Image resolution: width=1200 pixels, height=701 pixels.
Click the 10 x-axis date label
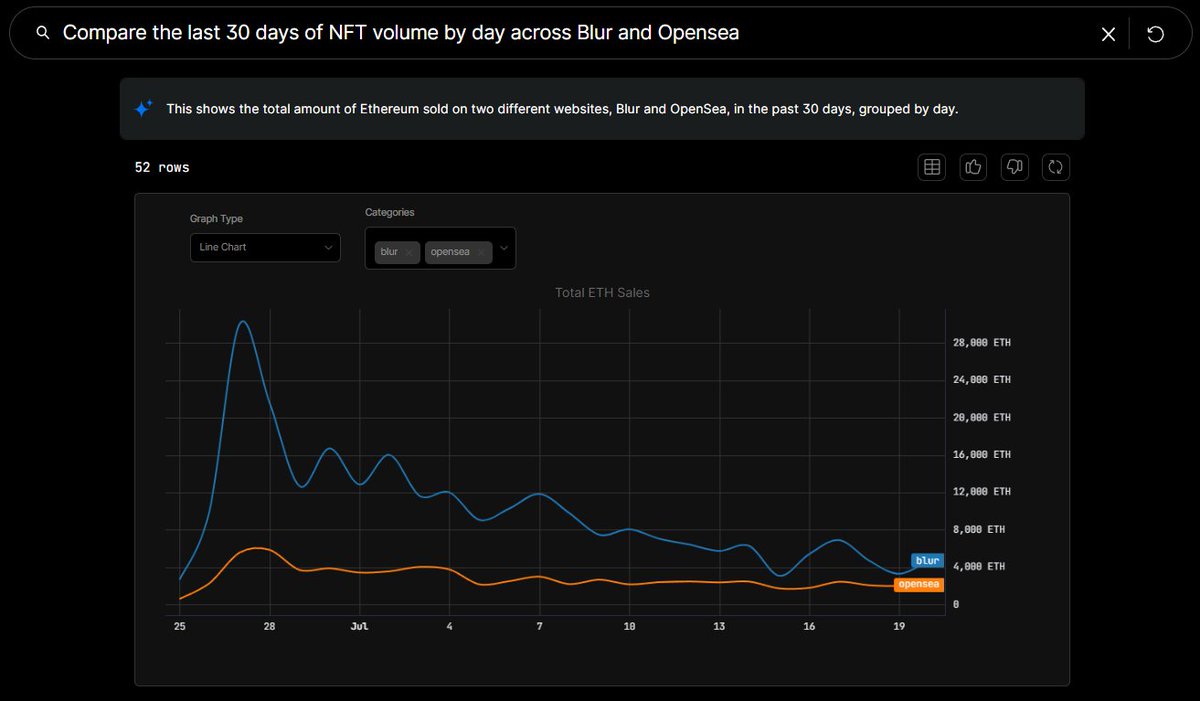point(629,626)
